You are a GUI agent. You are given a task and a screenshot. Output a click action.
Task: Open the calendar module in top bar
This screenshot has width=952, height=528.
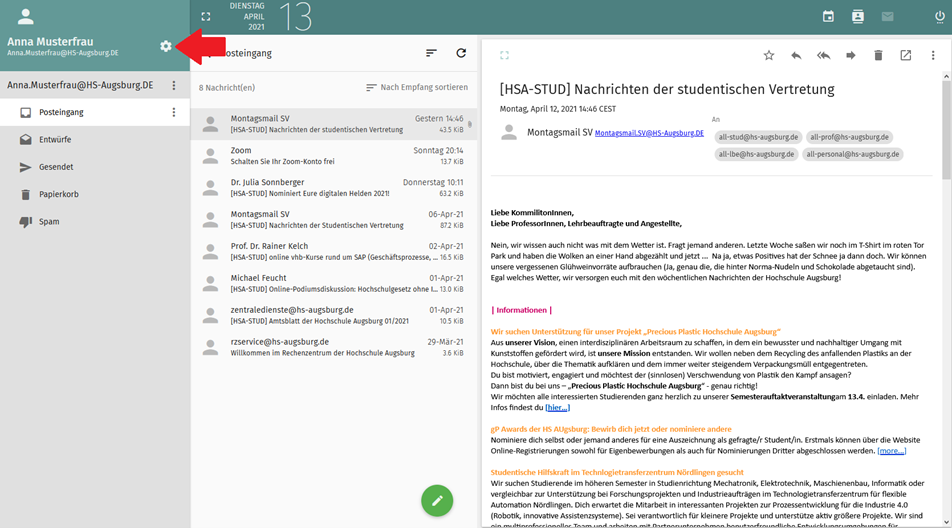pos(828,17)
